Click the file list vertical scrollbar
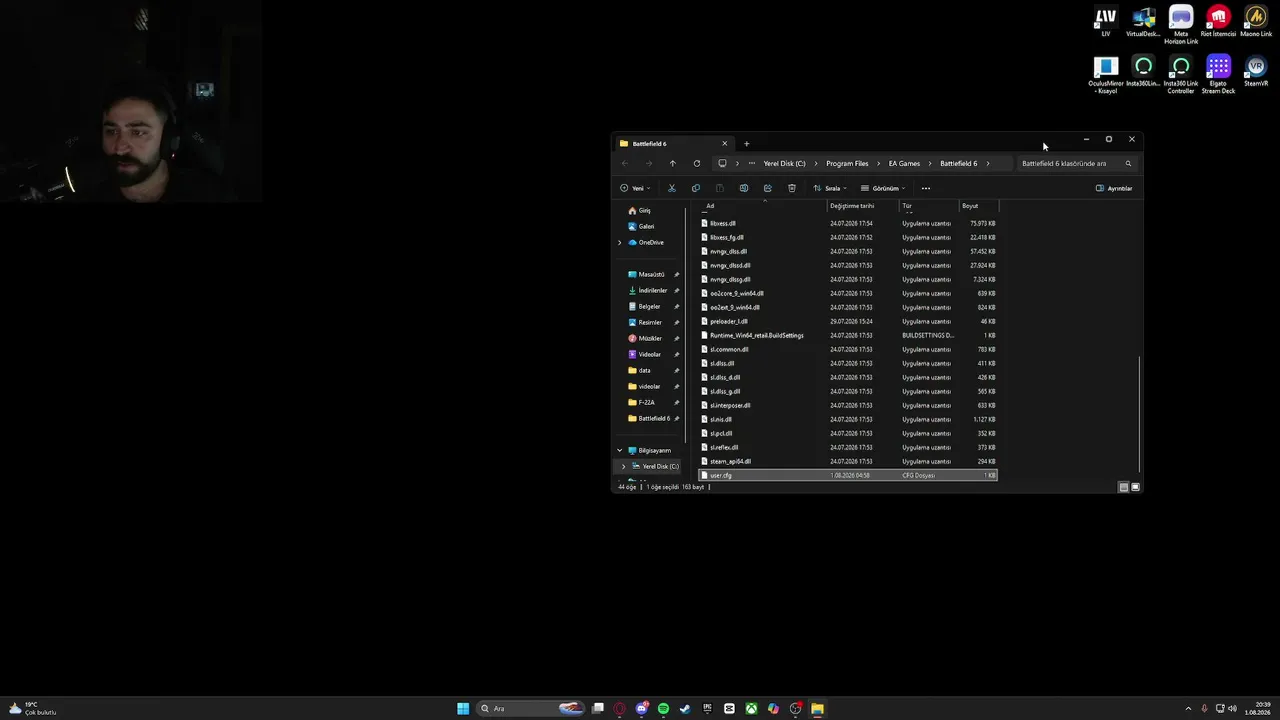Image resolution: width=1280 pixels, height=720 pixels. pyautogui.click(x=1140, y=412)
